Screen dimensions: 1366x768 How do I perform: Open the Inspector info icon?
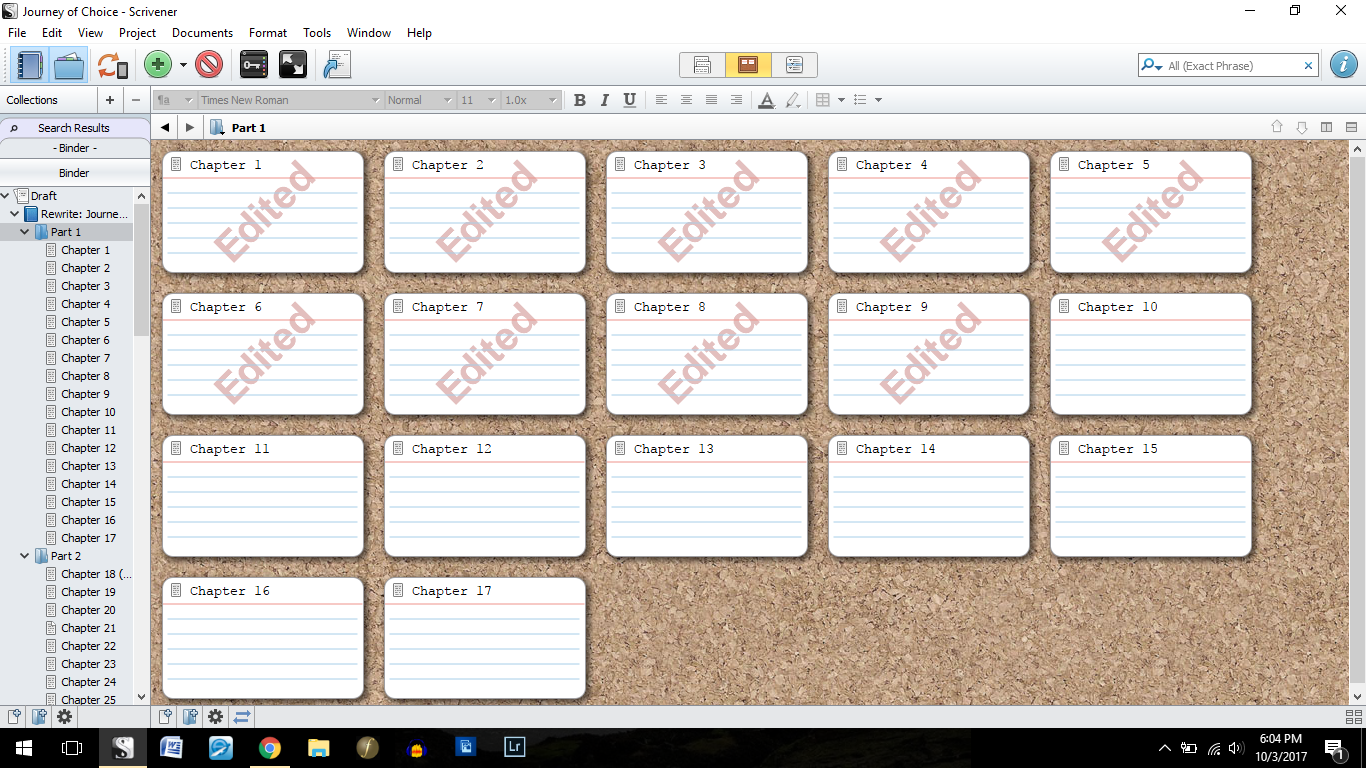[1344, 65]
